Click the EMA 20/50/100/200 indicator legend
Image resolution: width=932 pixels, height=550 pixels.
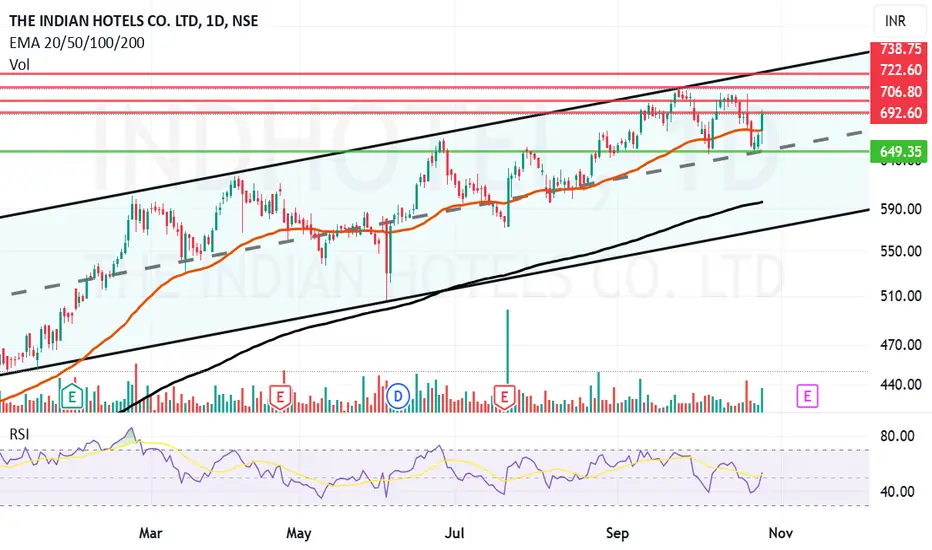77,43
